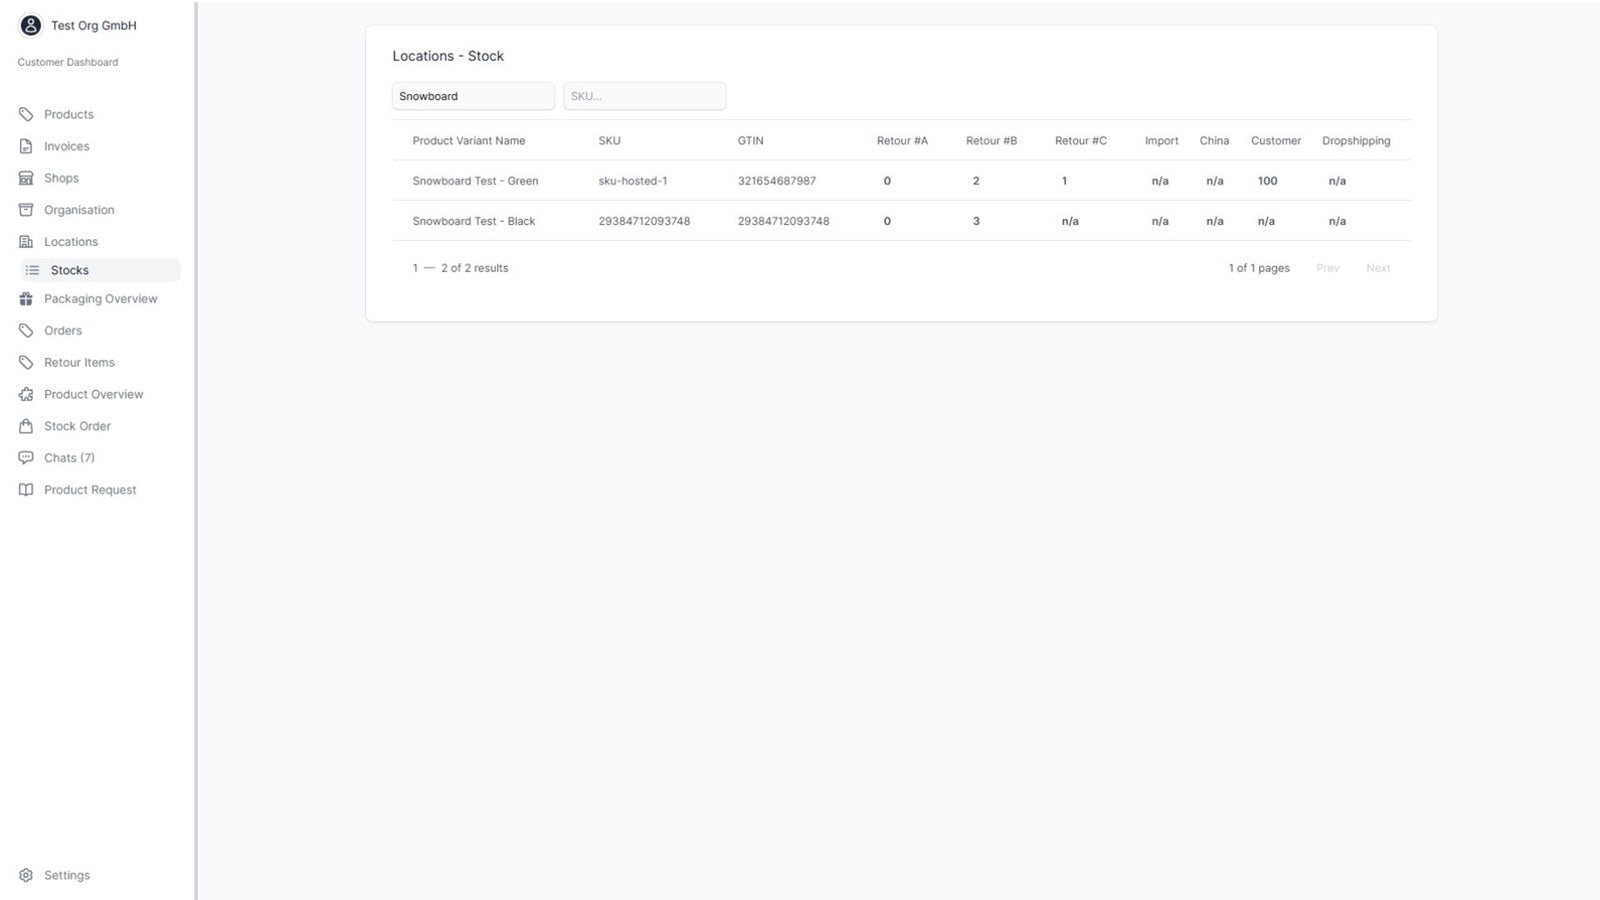Click the China column header
Image resolution: width=1600 pixels, height=900 pixels.
pos(1214,141)
